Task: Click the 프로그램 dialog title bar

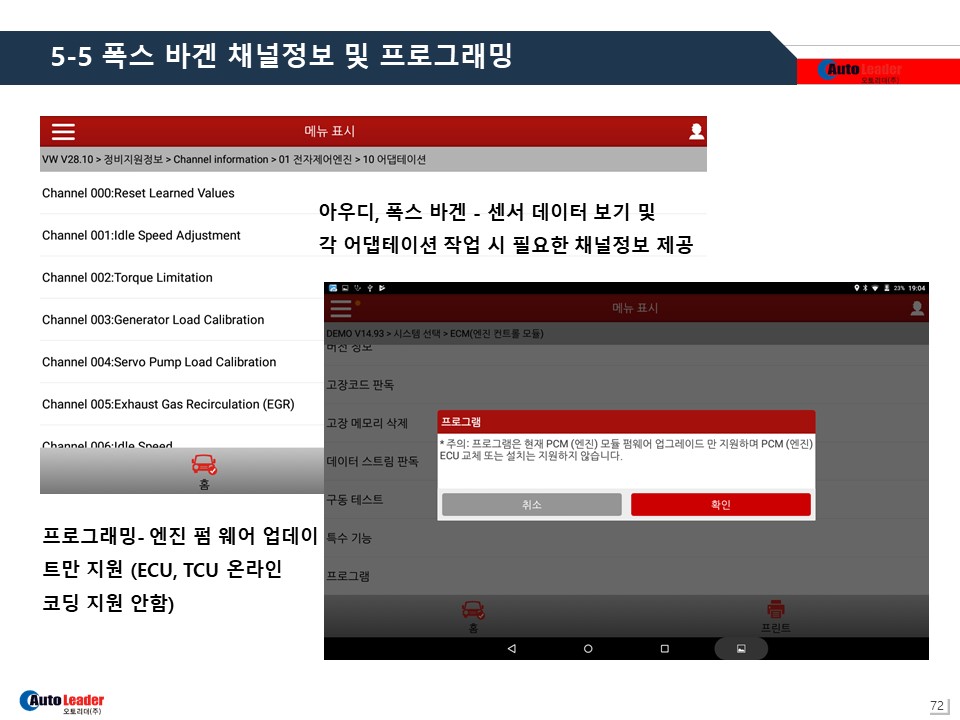Action: pyautogui.click(x=626, y=422)
